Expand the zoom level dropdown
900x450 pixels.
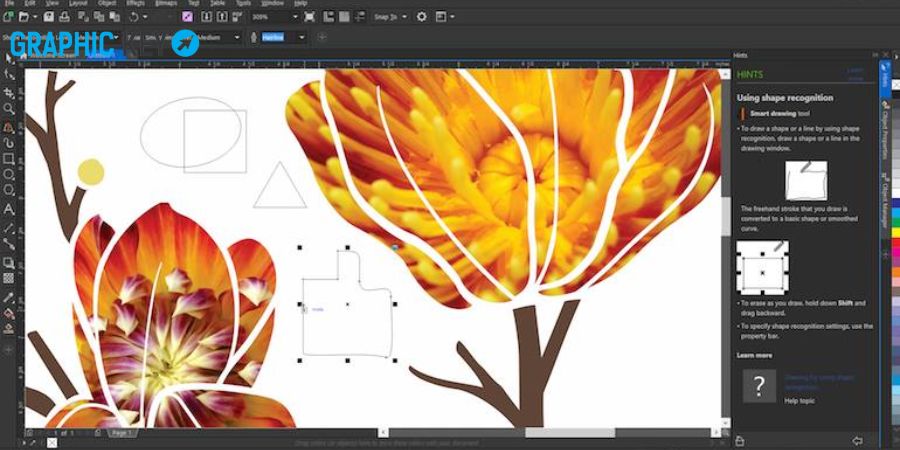(x=295, y=17)
